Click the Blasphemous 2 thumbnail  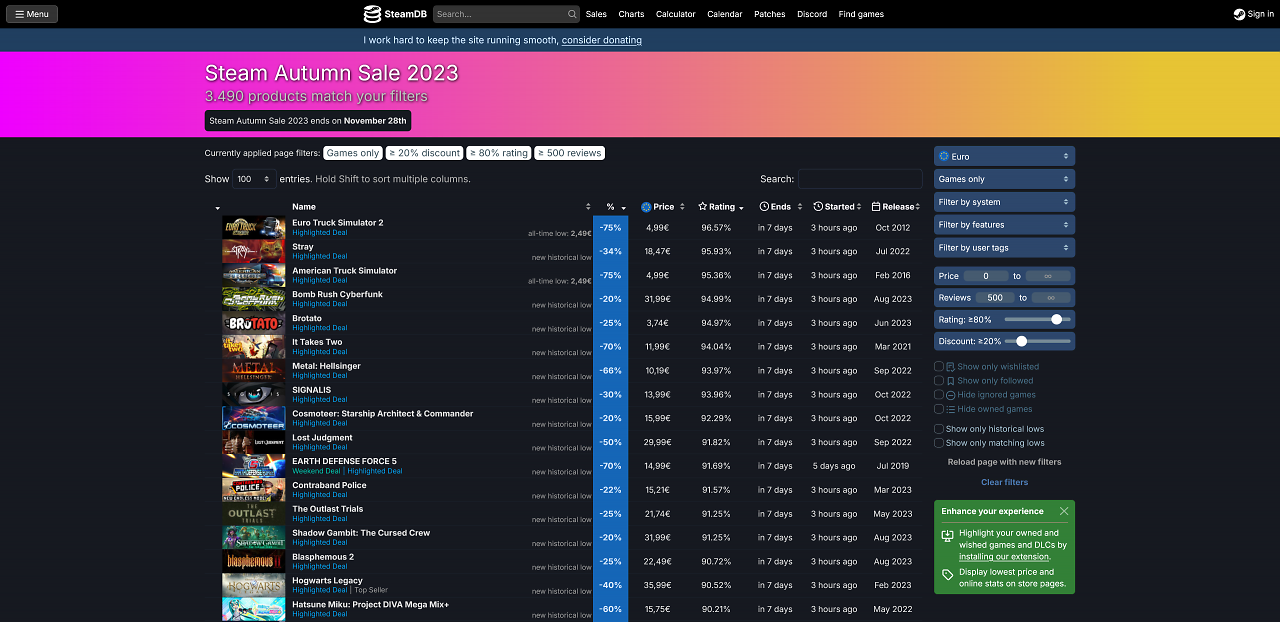coord(254,561)
